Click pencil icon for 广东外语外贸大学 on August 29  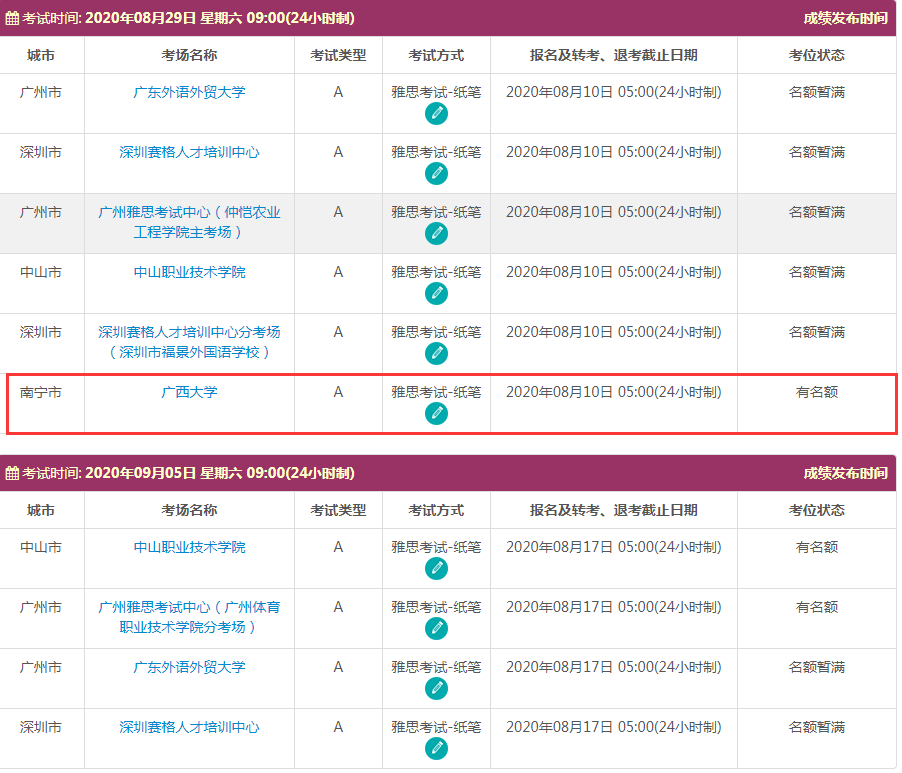point(436,113)
